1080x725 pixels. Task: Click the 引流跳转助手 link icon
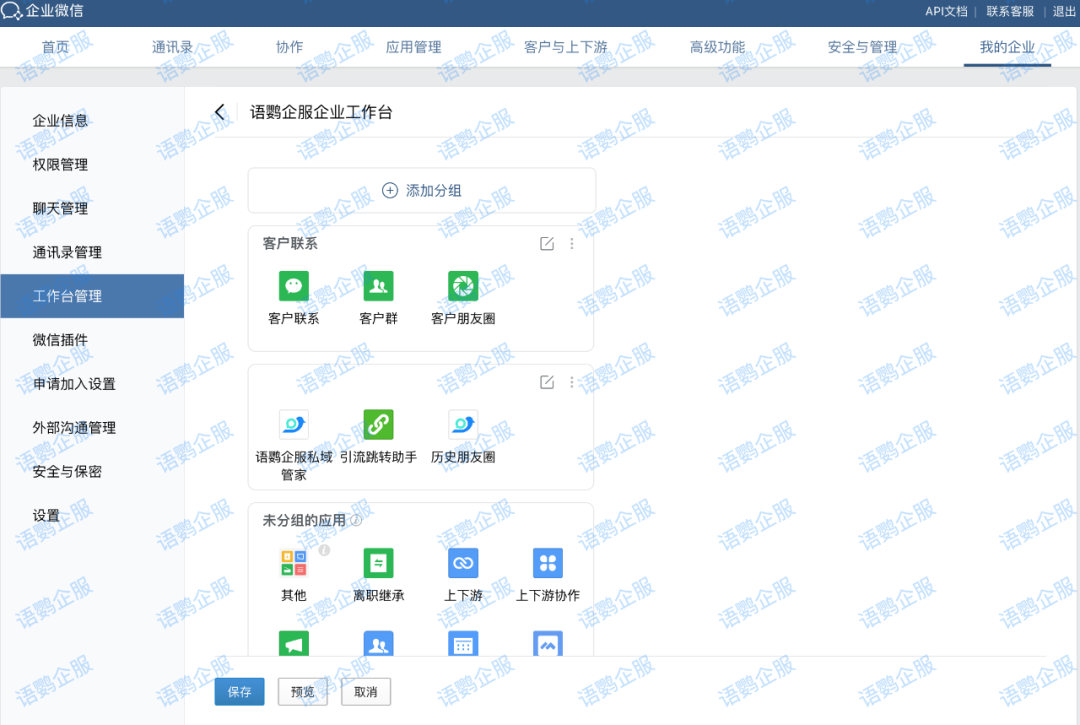[378, 424]
